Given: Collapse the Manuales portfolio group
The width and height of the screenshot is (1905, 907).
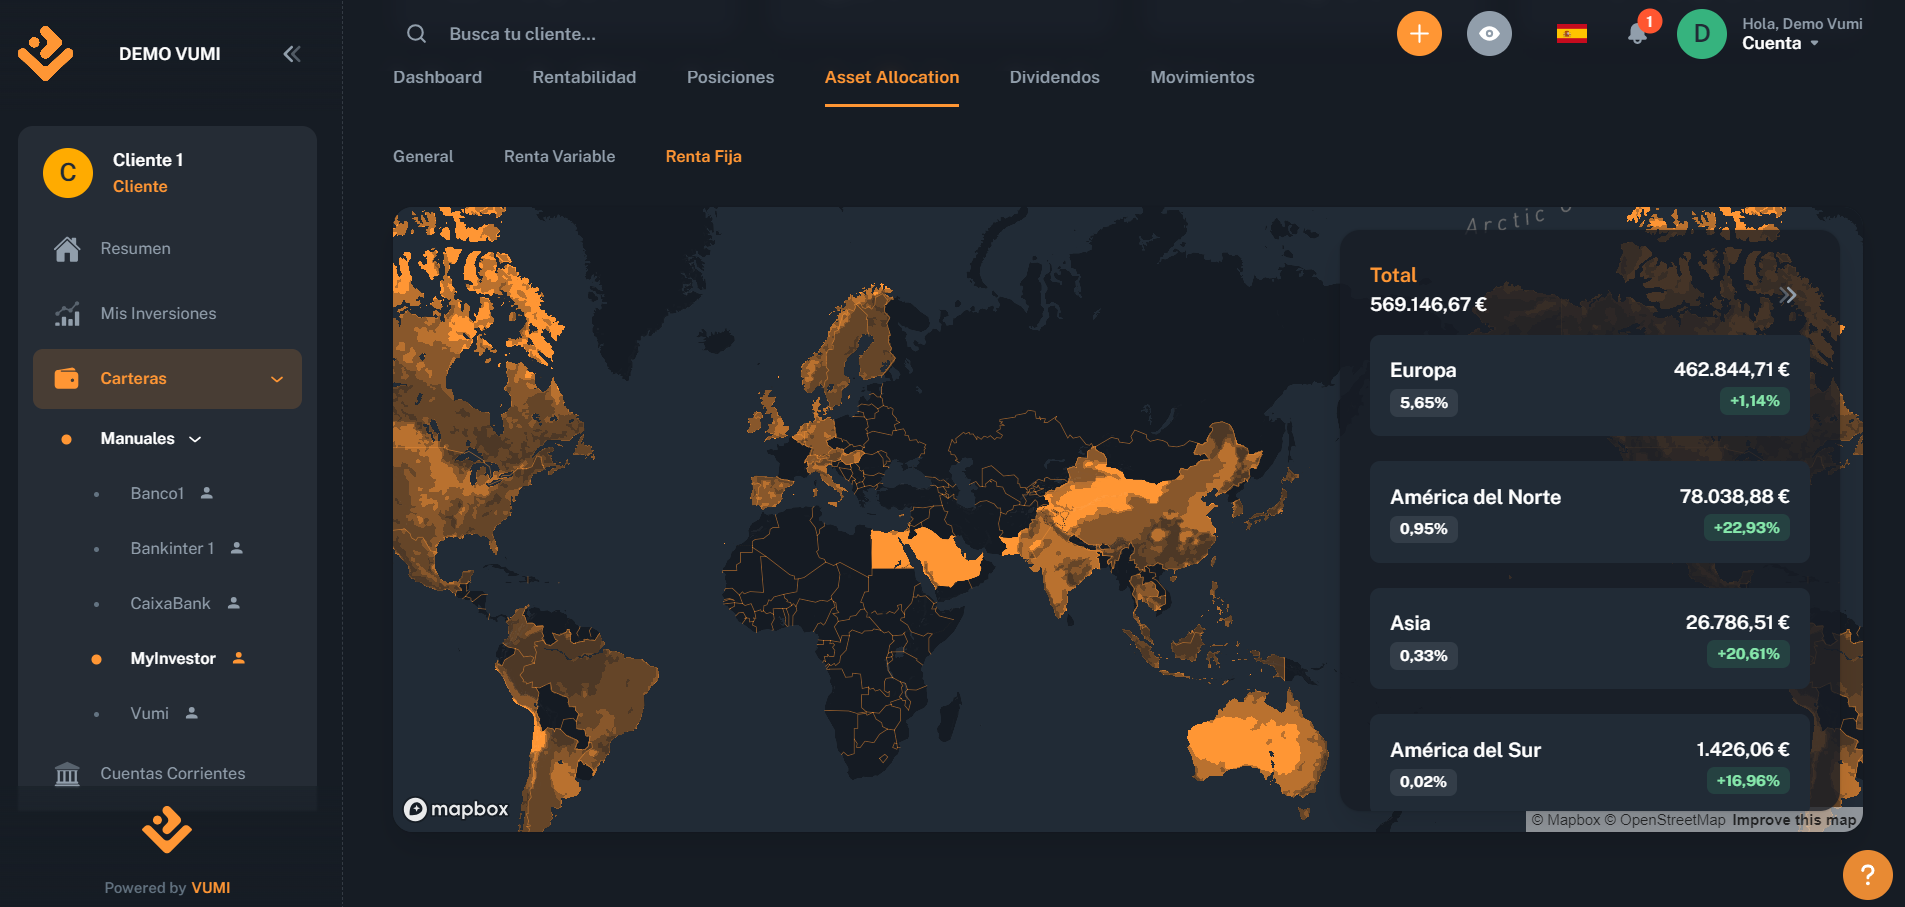Looking at the screenshot, I should [x=195, y=439].
